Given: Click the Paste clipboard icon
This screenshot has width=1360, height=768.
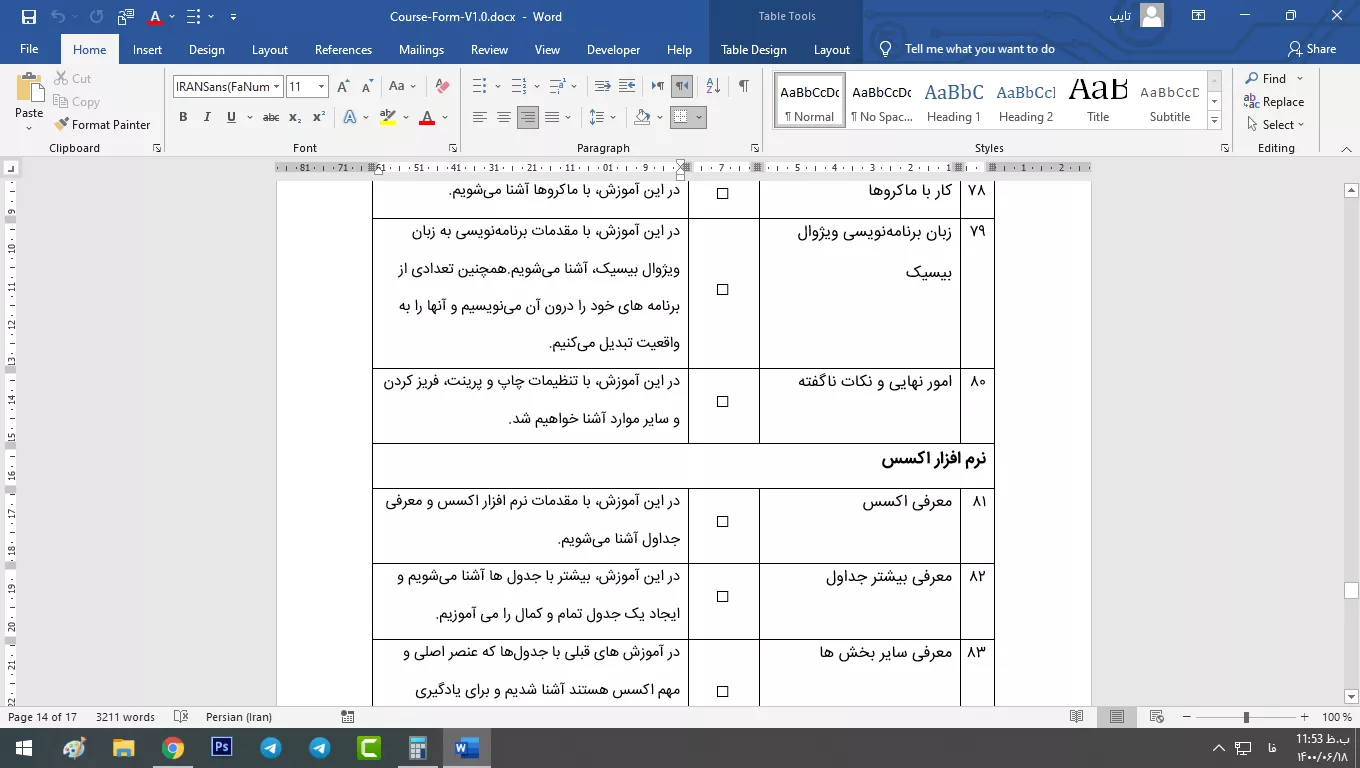Looking at the screenshot, I should pos(29,88).
